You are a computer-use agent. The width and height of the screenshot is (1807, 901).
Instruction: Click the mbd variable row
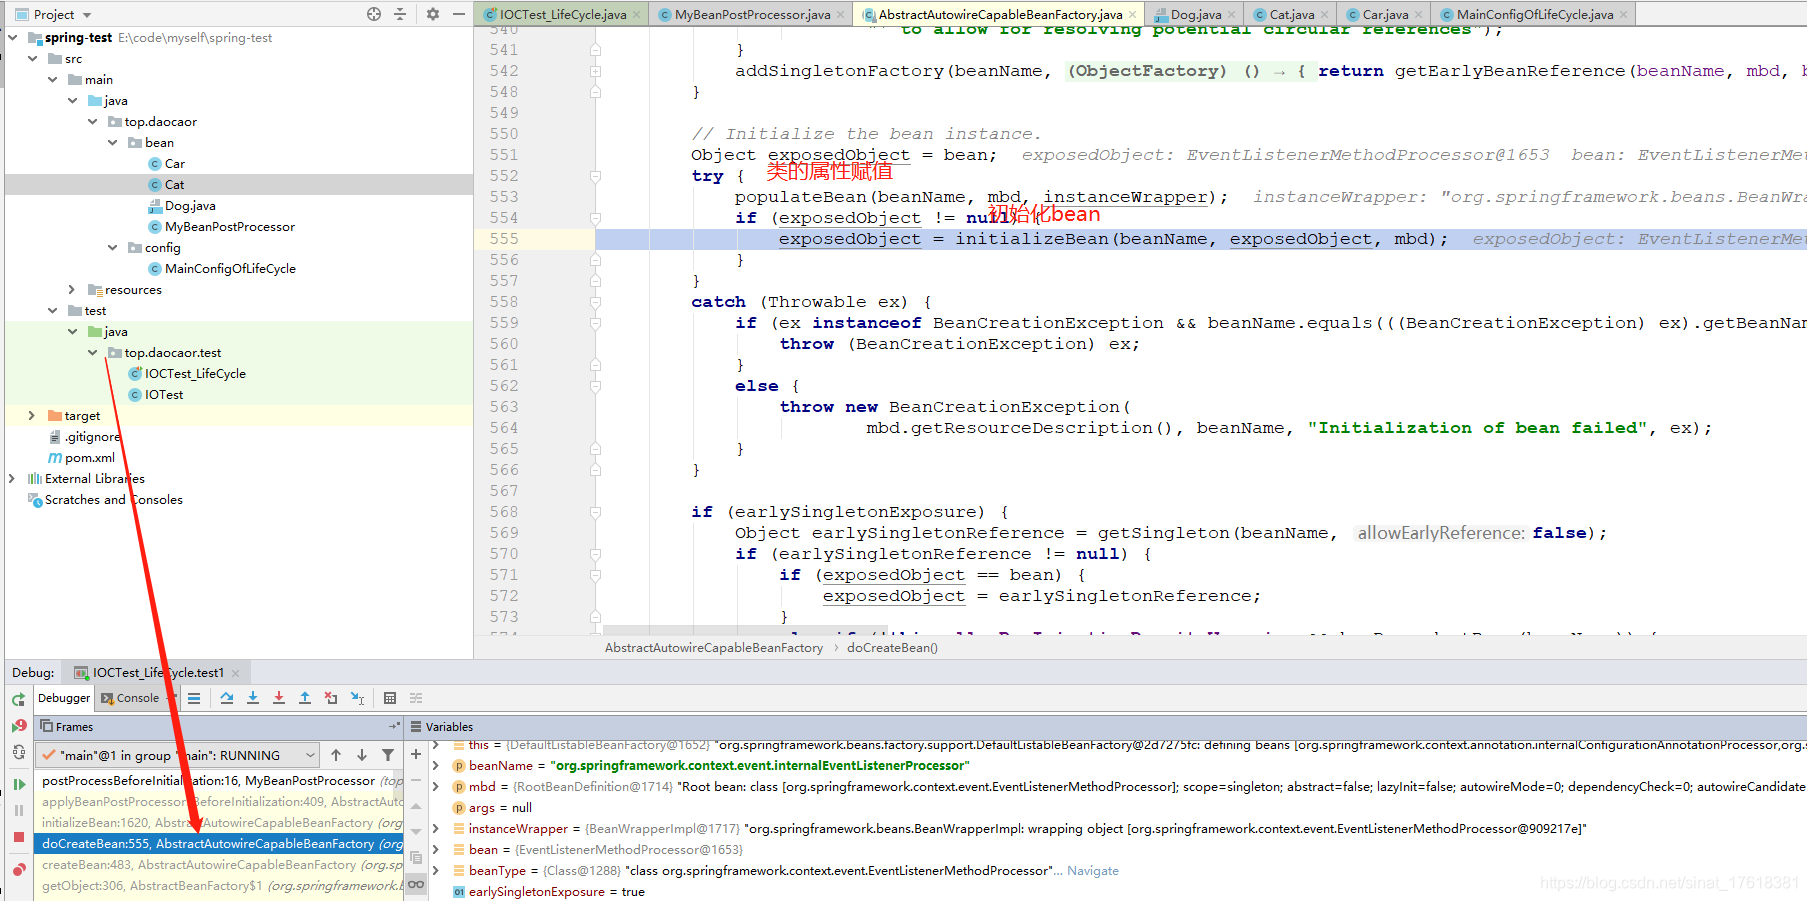(1117, 787)
